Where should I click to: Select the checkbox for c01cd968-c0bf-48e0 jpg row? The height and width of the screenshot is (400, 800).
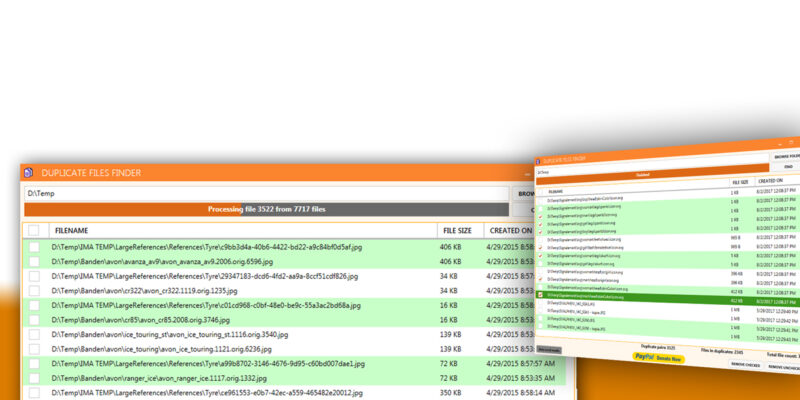pyautogui.click(x=34, y=306)
